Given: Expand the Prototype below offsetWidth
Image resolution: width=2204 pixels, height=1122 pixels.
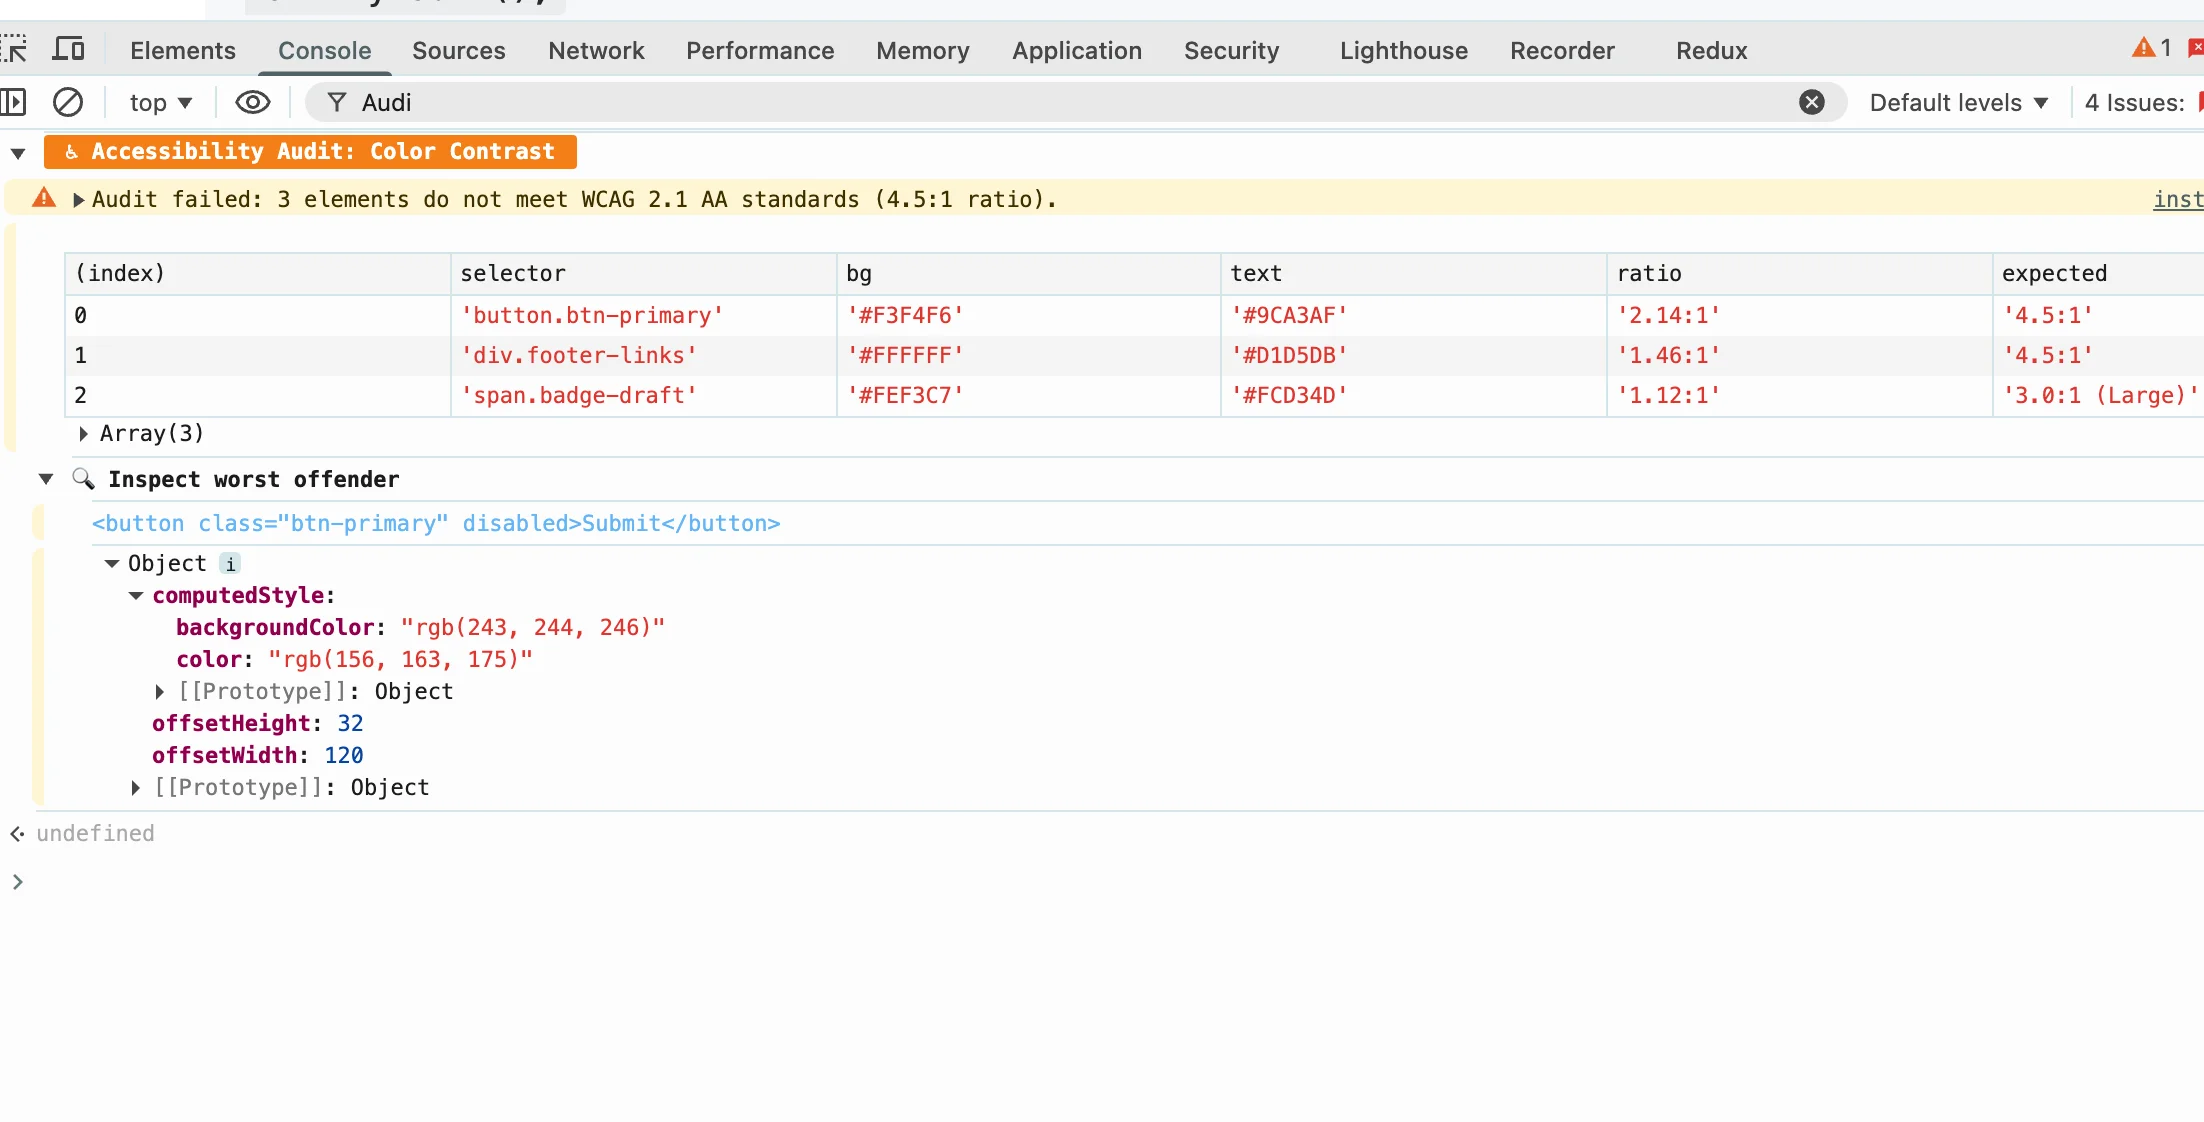Looking at the screenshot, I should (136, 788).
